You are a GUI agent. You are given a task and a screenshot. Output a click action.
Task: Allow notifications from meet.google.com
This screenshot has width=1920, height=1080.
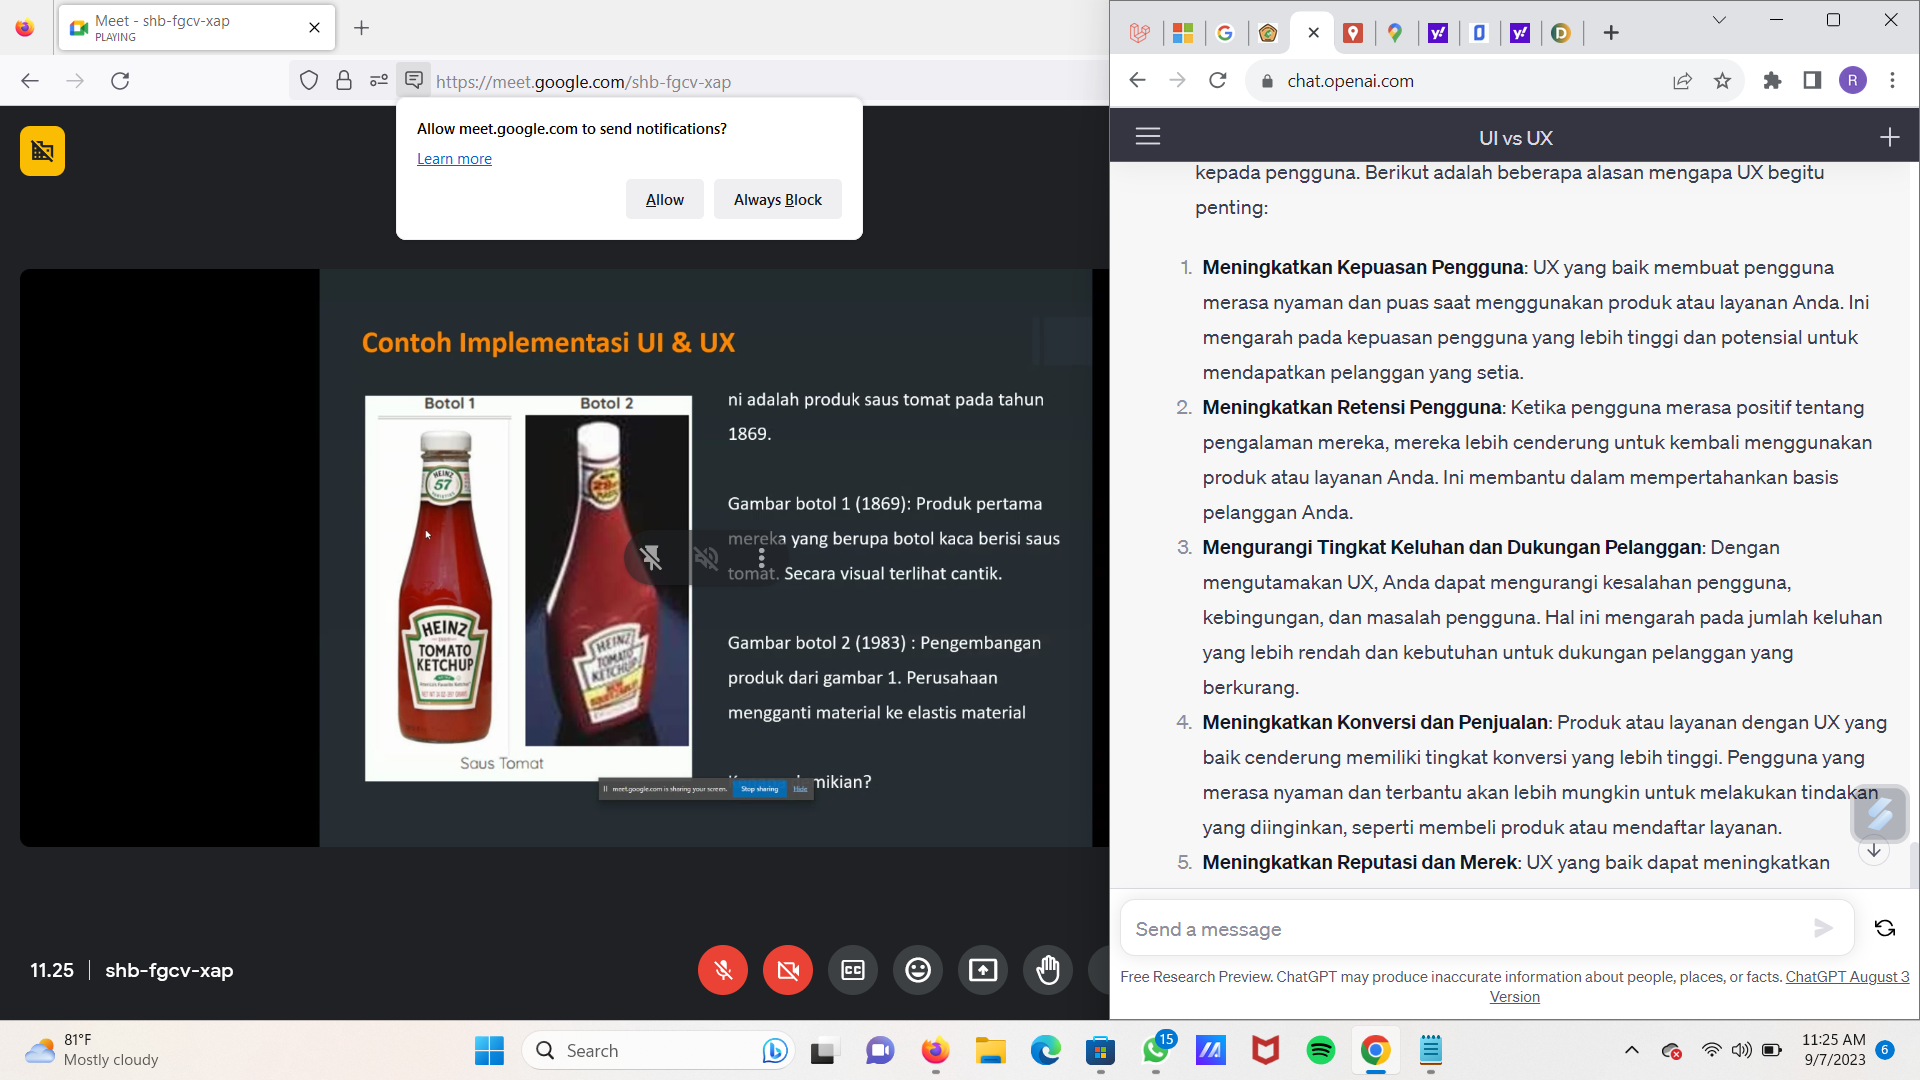pyautogui.click(x=665, y=200)
